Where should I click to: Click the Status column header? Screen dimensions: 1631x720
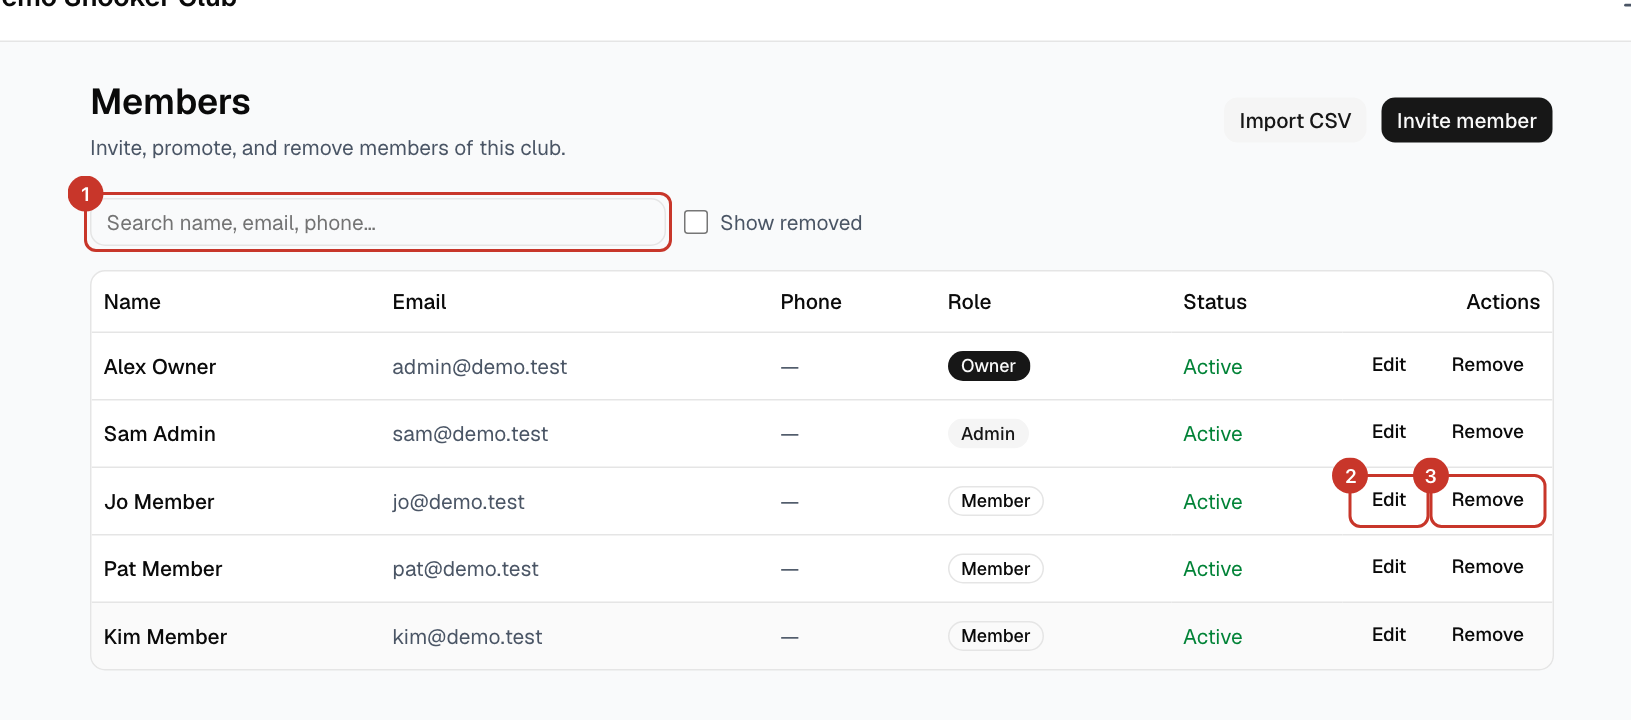pos(1215,302)
